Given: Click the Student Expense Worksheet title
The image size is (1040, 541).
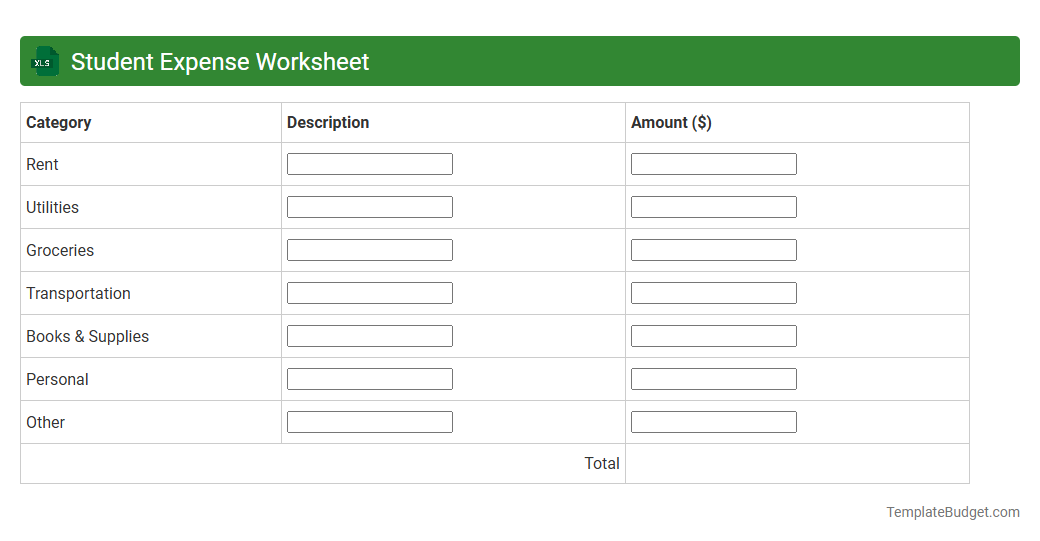Looking at the screenshot, I should [x=220, y=62].
